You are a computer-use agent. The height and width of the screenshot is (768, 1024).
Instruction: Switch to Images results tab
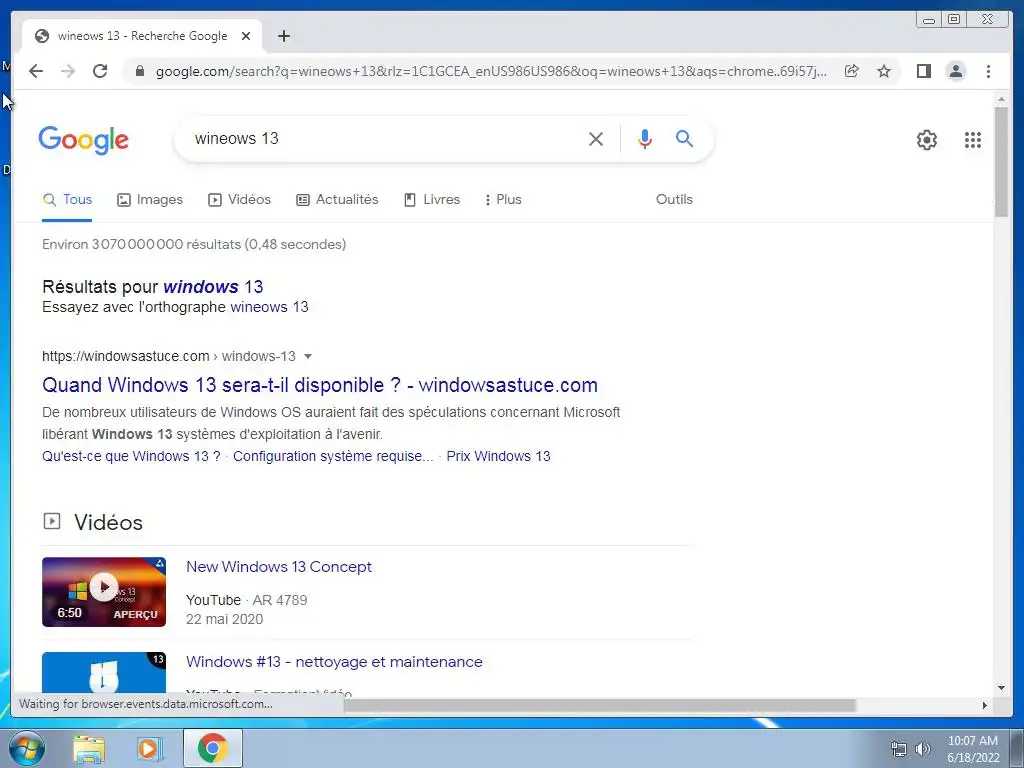point(150,200)
